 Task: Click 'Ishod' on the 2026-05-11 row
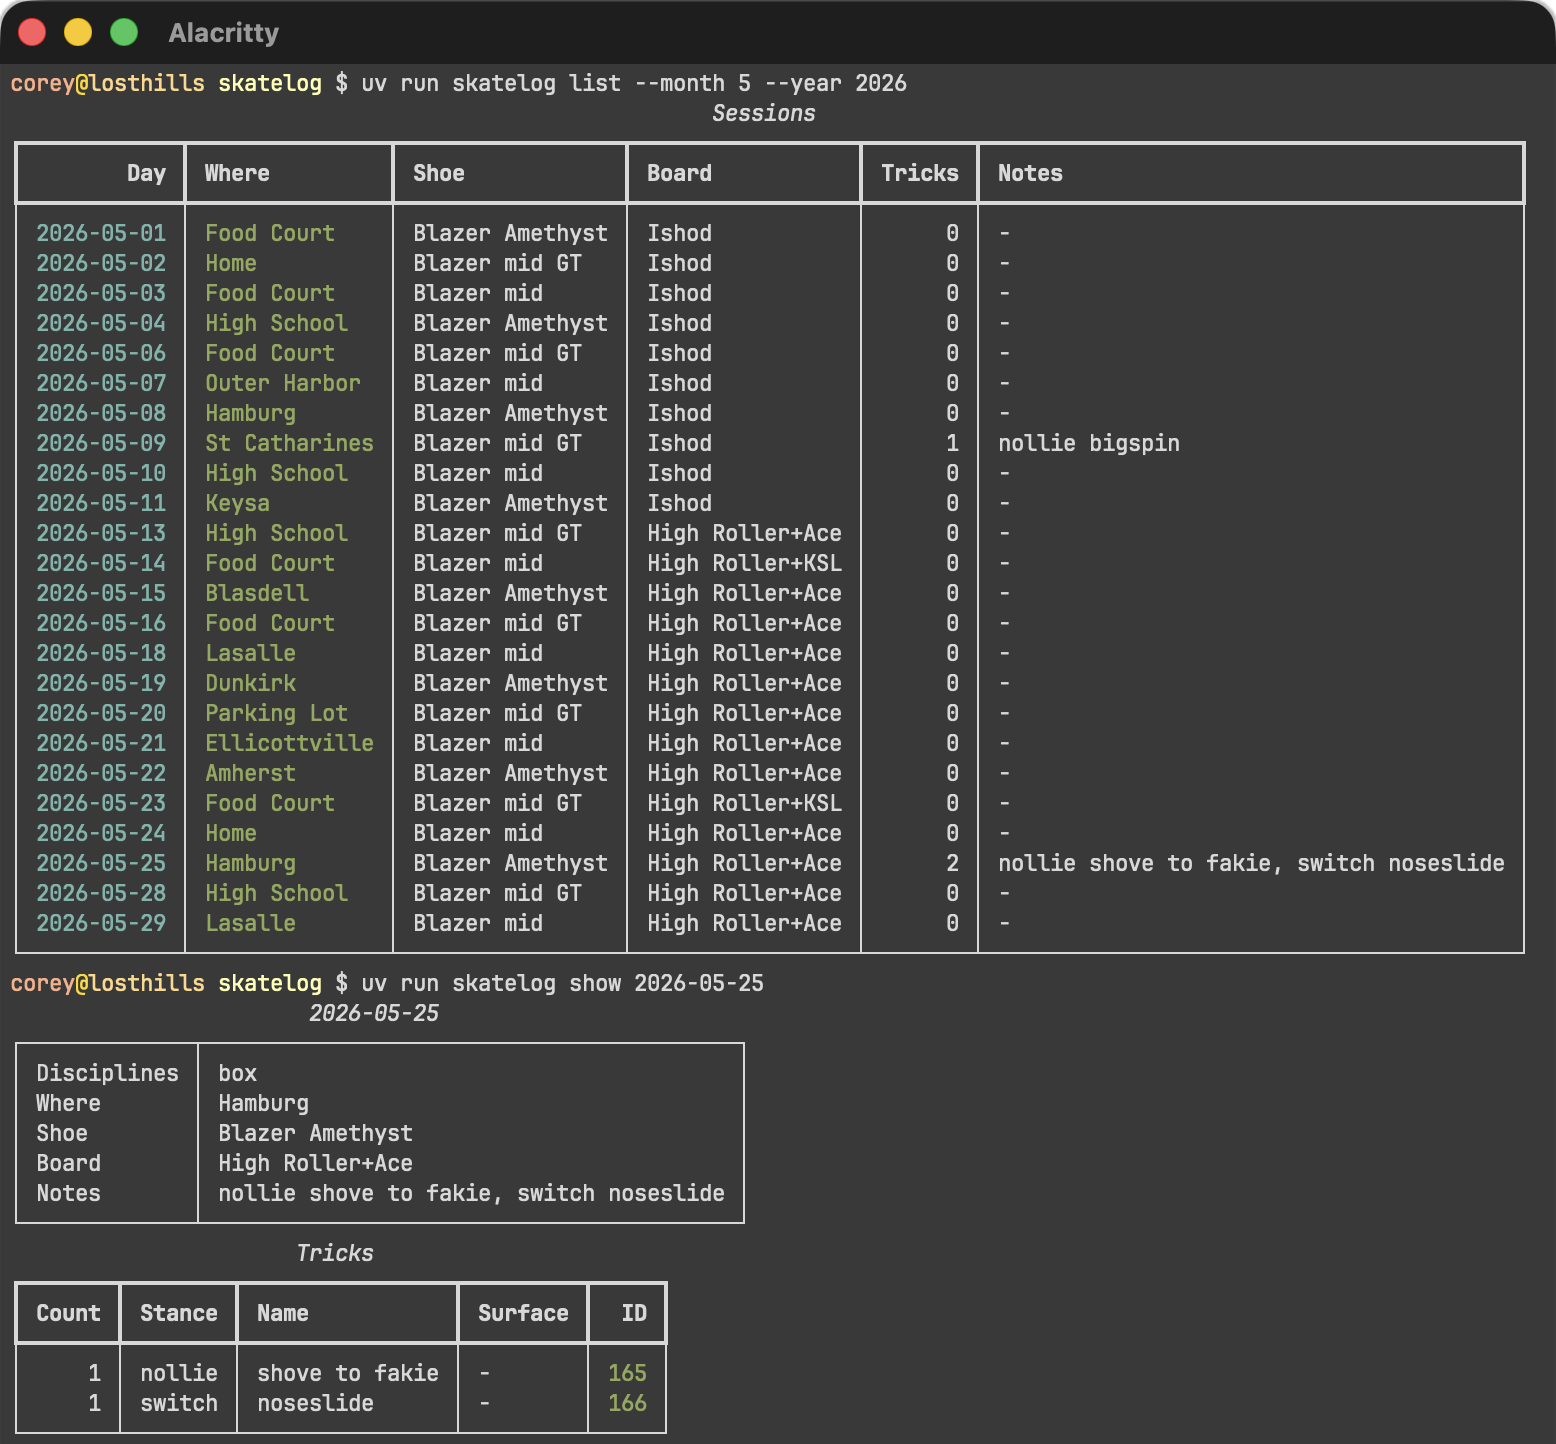(x=679, y=503)
